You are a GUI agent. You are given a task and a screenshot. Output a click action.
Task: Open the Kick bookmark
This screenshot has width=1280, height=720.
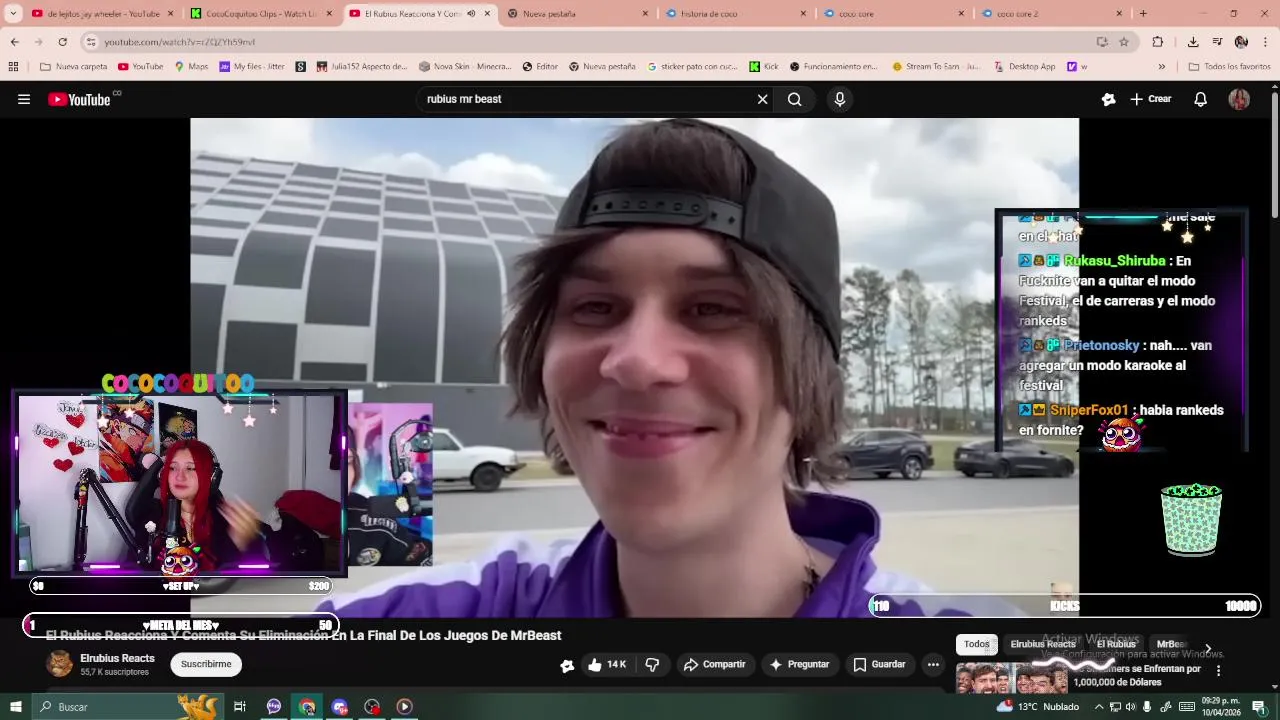point(764,67)
